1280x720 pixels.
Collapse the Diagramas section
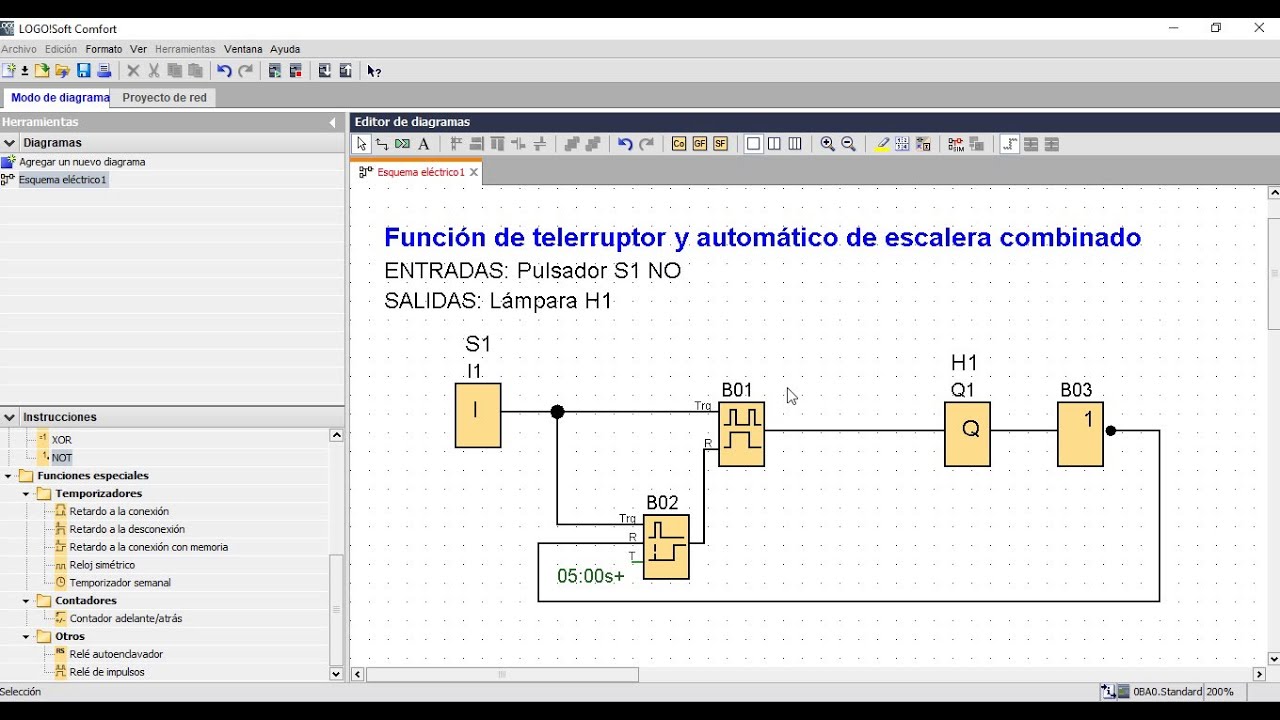click(9, 143)
